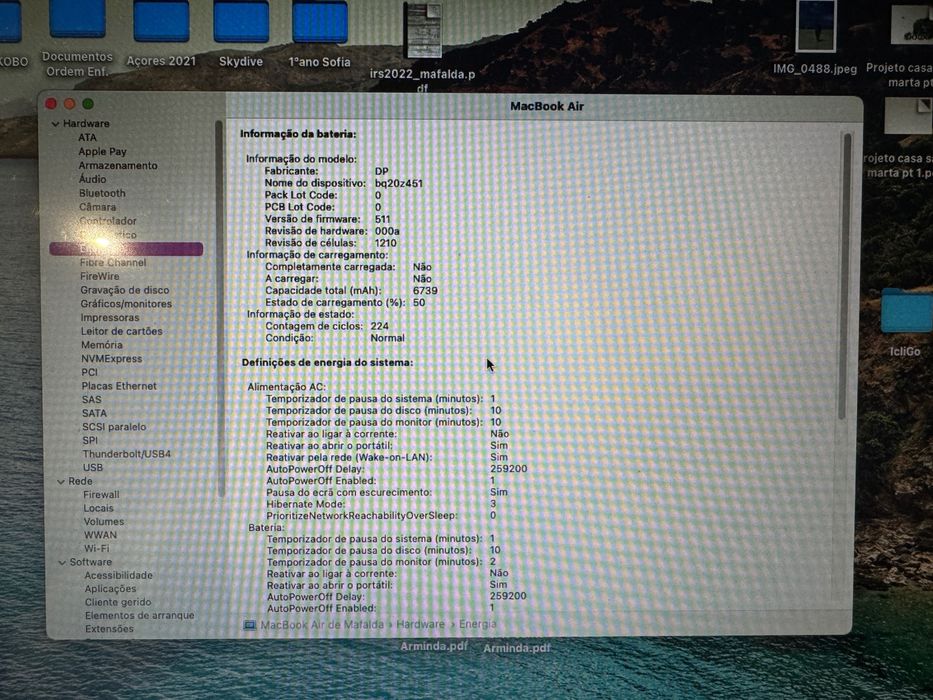The width and height of the screenshot is (933, 700).
Task: Click the Informação da bateria heading
Action: 298,135
